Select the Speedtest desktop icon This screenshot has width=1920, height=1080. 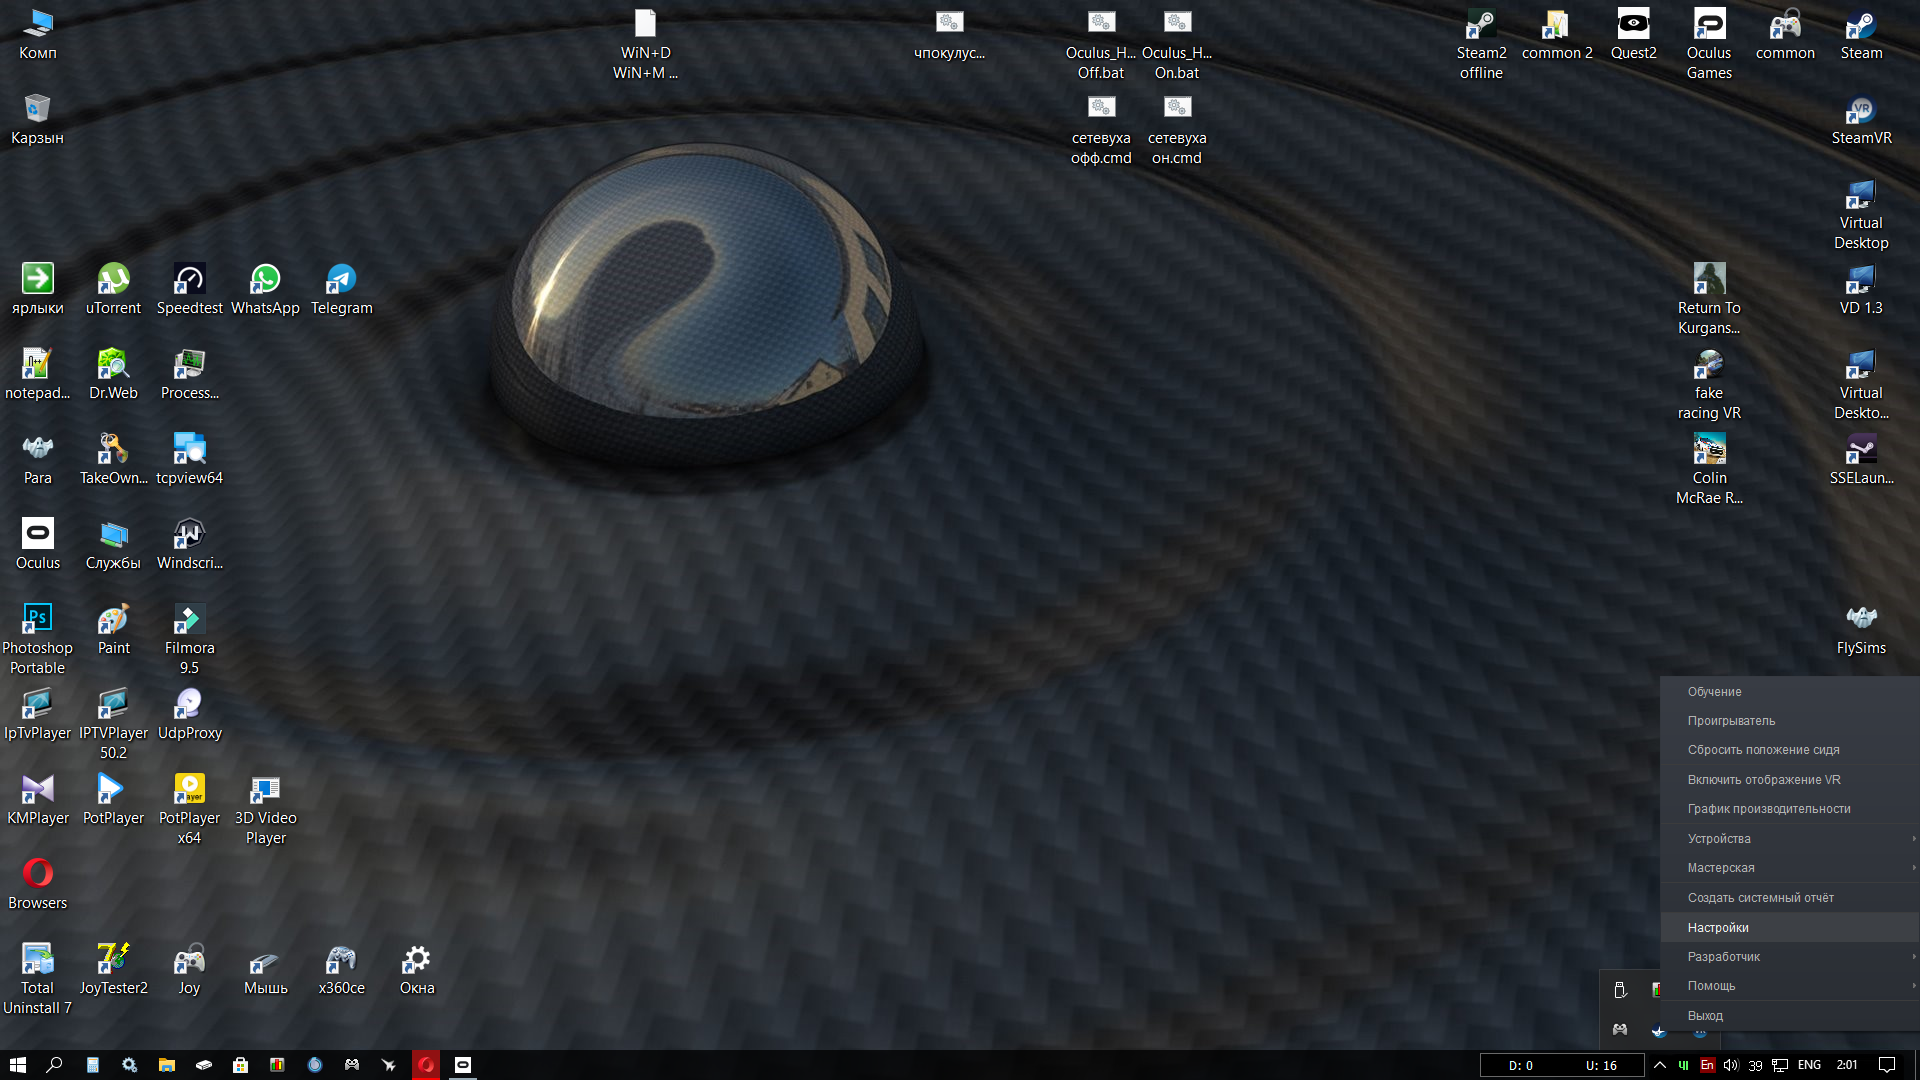(x=189, y=289)
